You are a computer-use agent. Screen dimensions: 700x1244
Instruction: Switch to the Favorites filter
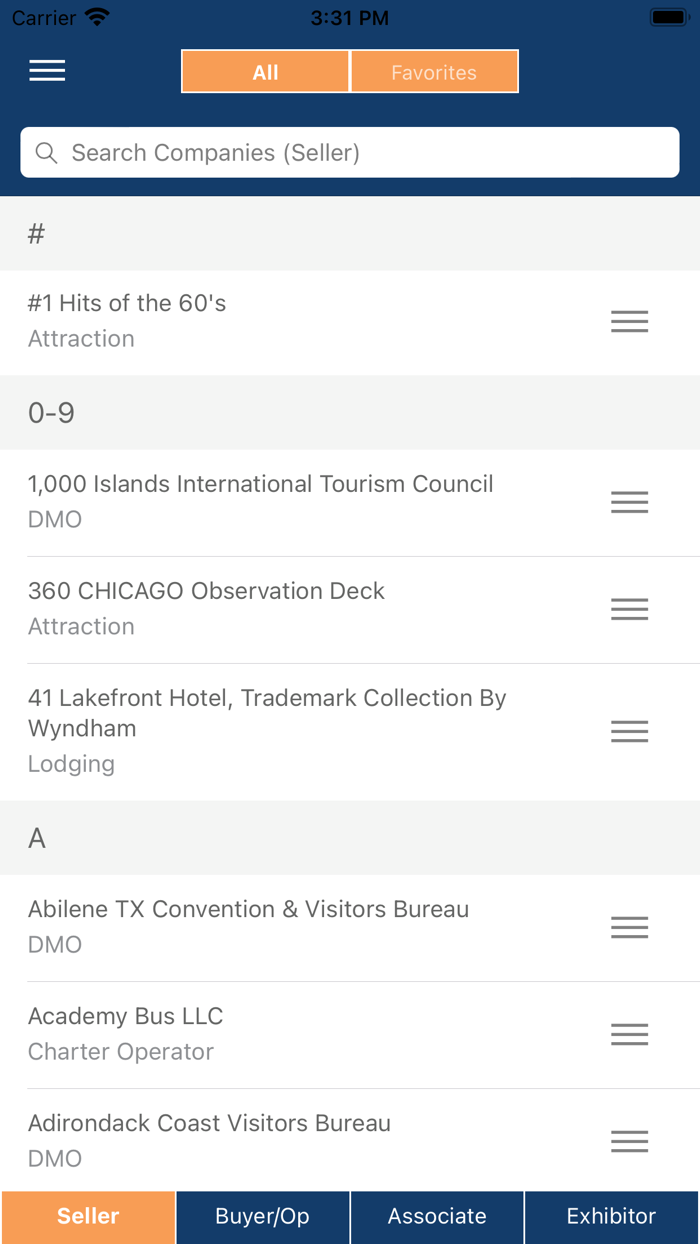[x=434, y=71]
